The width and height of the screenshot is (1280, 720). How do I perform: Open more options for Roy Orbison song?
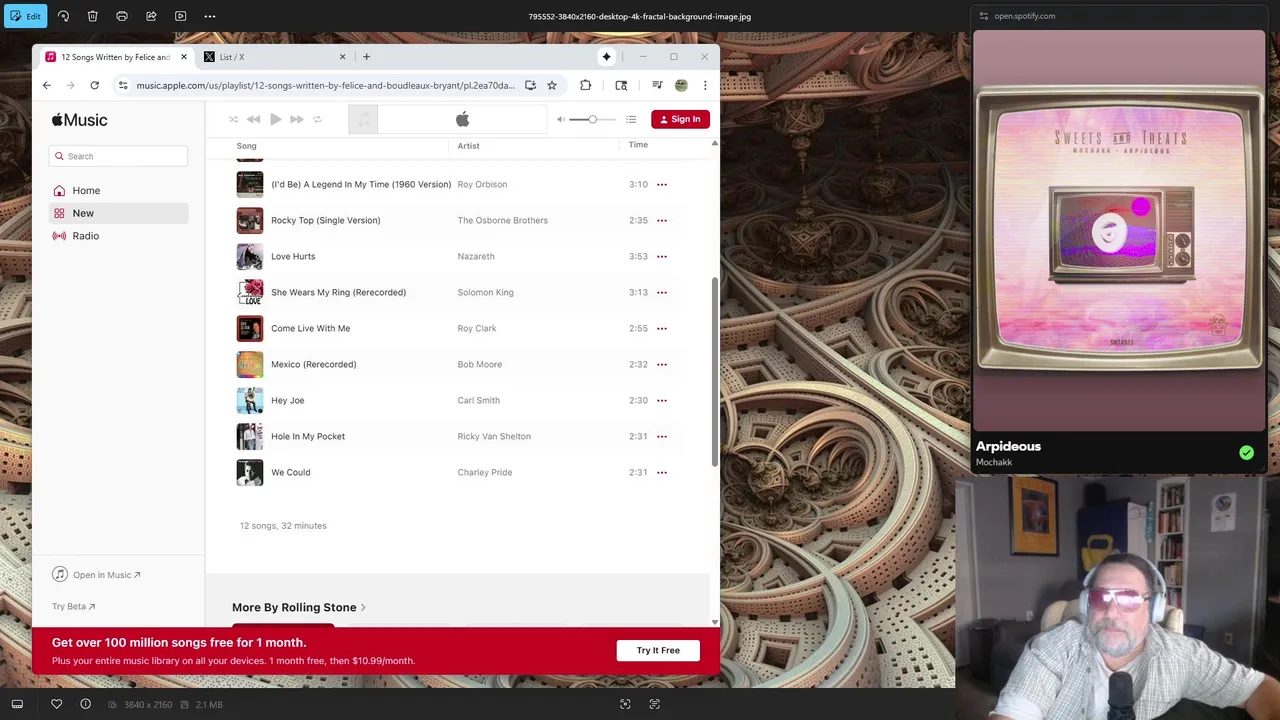(x=661, y=184)
